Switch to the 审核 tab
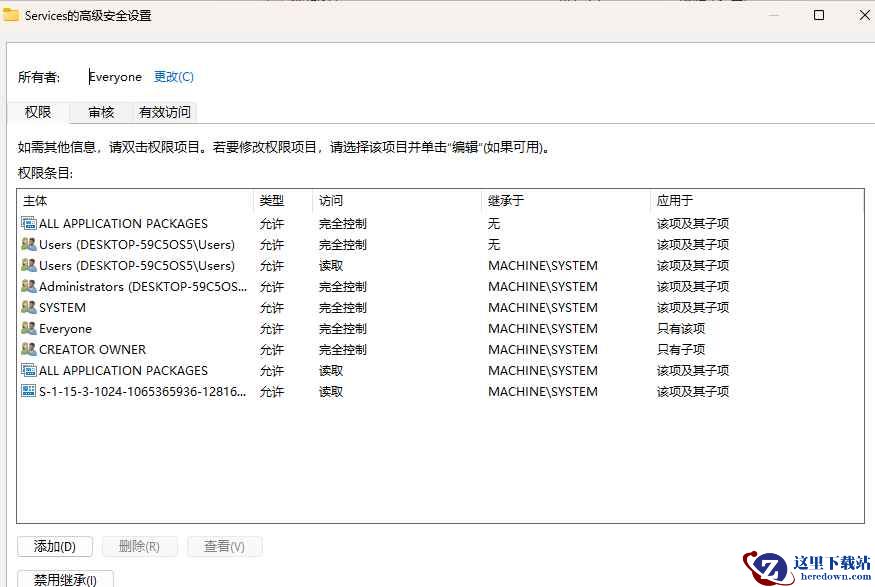Viewport: 875px width, 587px height. pos(101,112)
